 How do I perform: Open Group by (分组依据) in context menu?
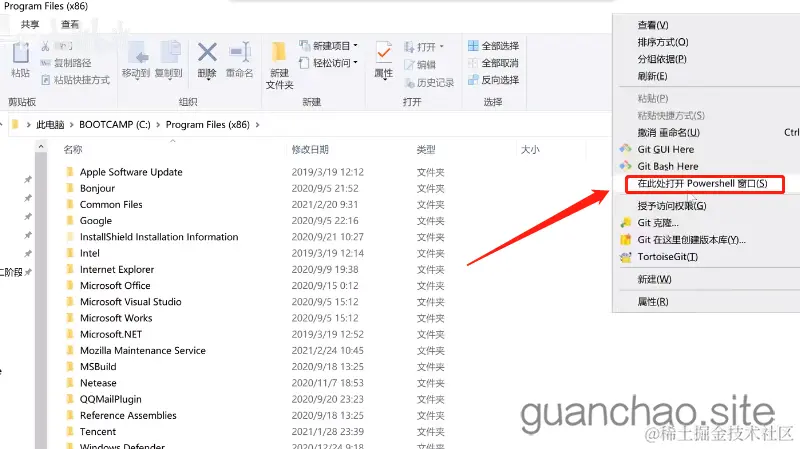(662, 59)
